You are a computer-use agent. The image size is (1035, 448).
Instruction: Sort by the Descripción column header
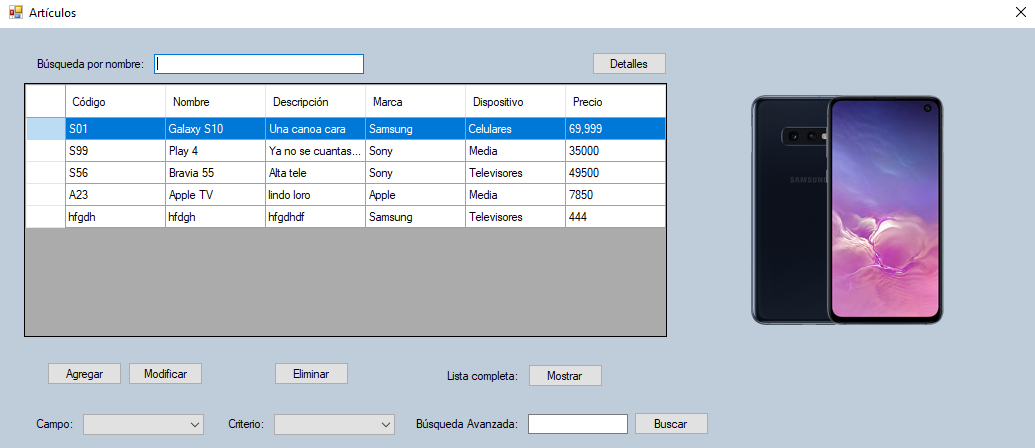[316, 102]
